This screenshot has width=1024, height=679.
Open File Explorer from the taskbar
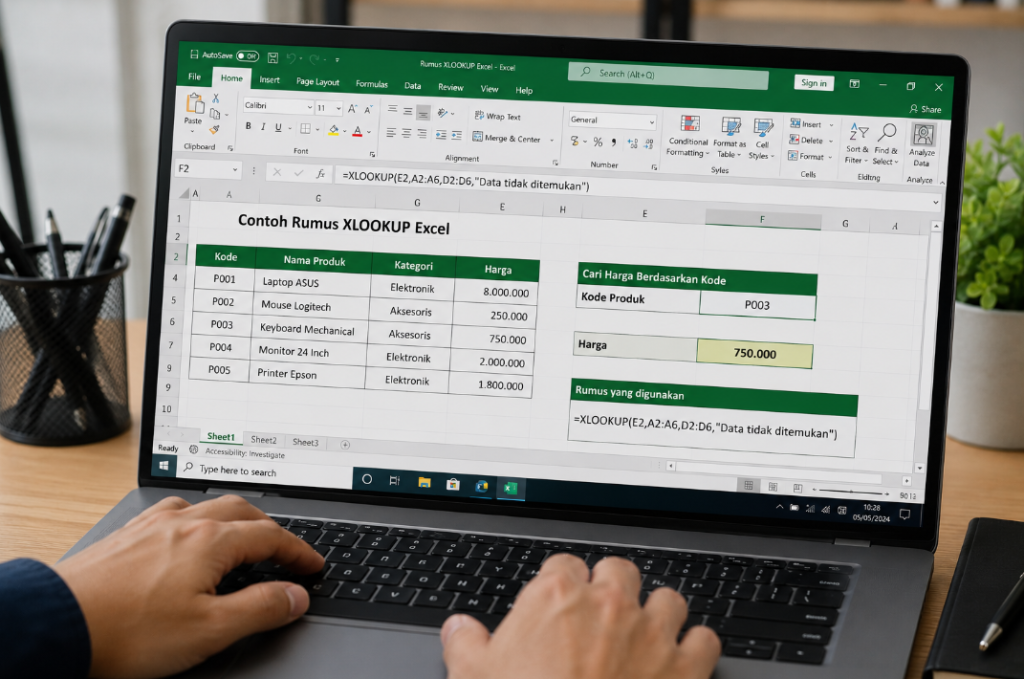[424, 482]
